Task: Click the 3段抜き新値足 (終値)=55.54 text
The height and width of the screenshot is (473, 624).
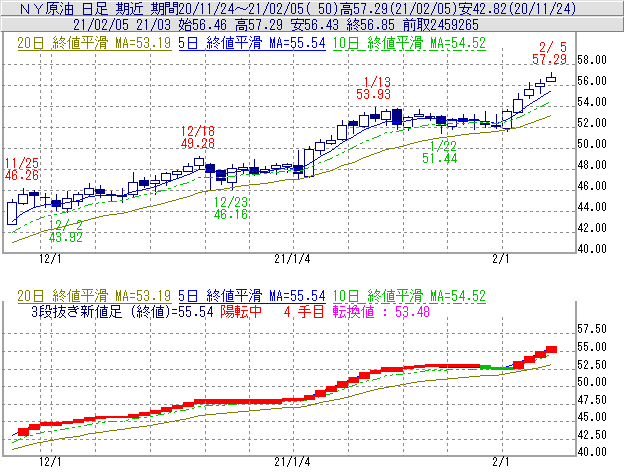Action: (123, 311)
